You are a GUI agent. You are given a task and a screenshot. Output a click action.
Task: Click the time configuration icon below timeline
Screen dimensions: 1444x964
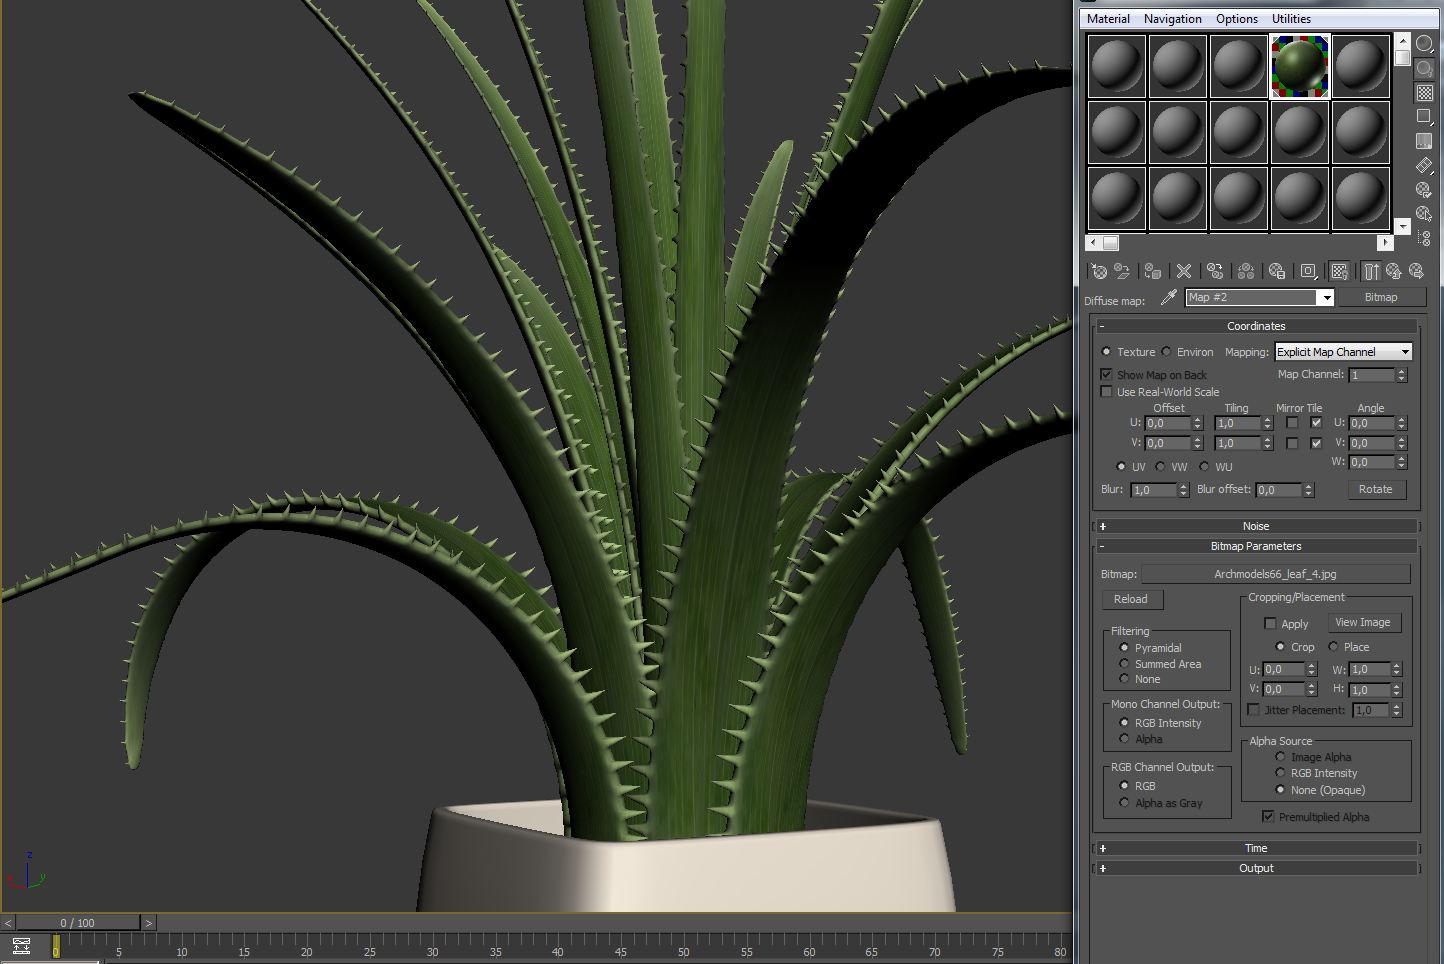click(x=21, y=945)
